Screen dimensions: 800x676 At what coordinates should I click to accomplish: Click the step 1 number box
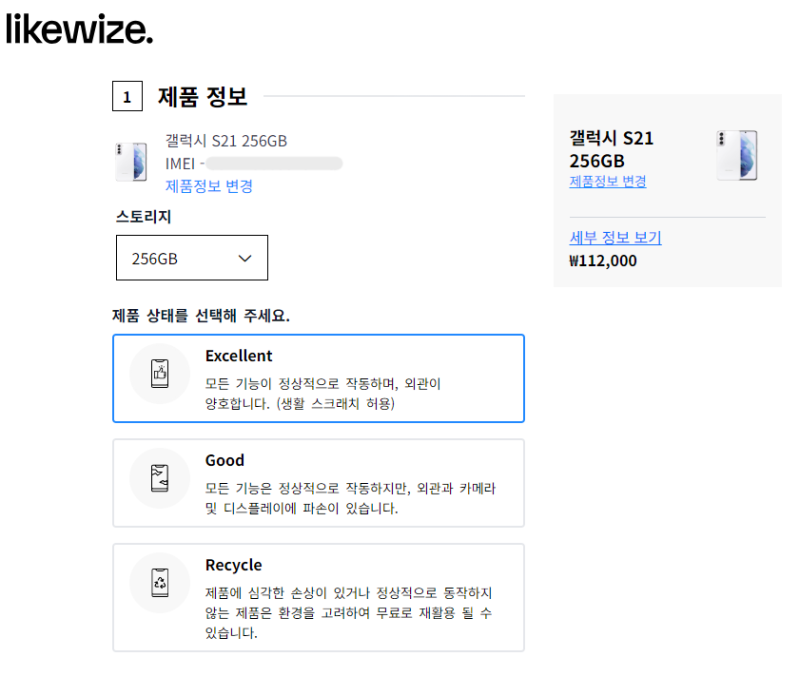(x=127, y=97)
